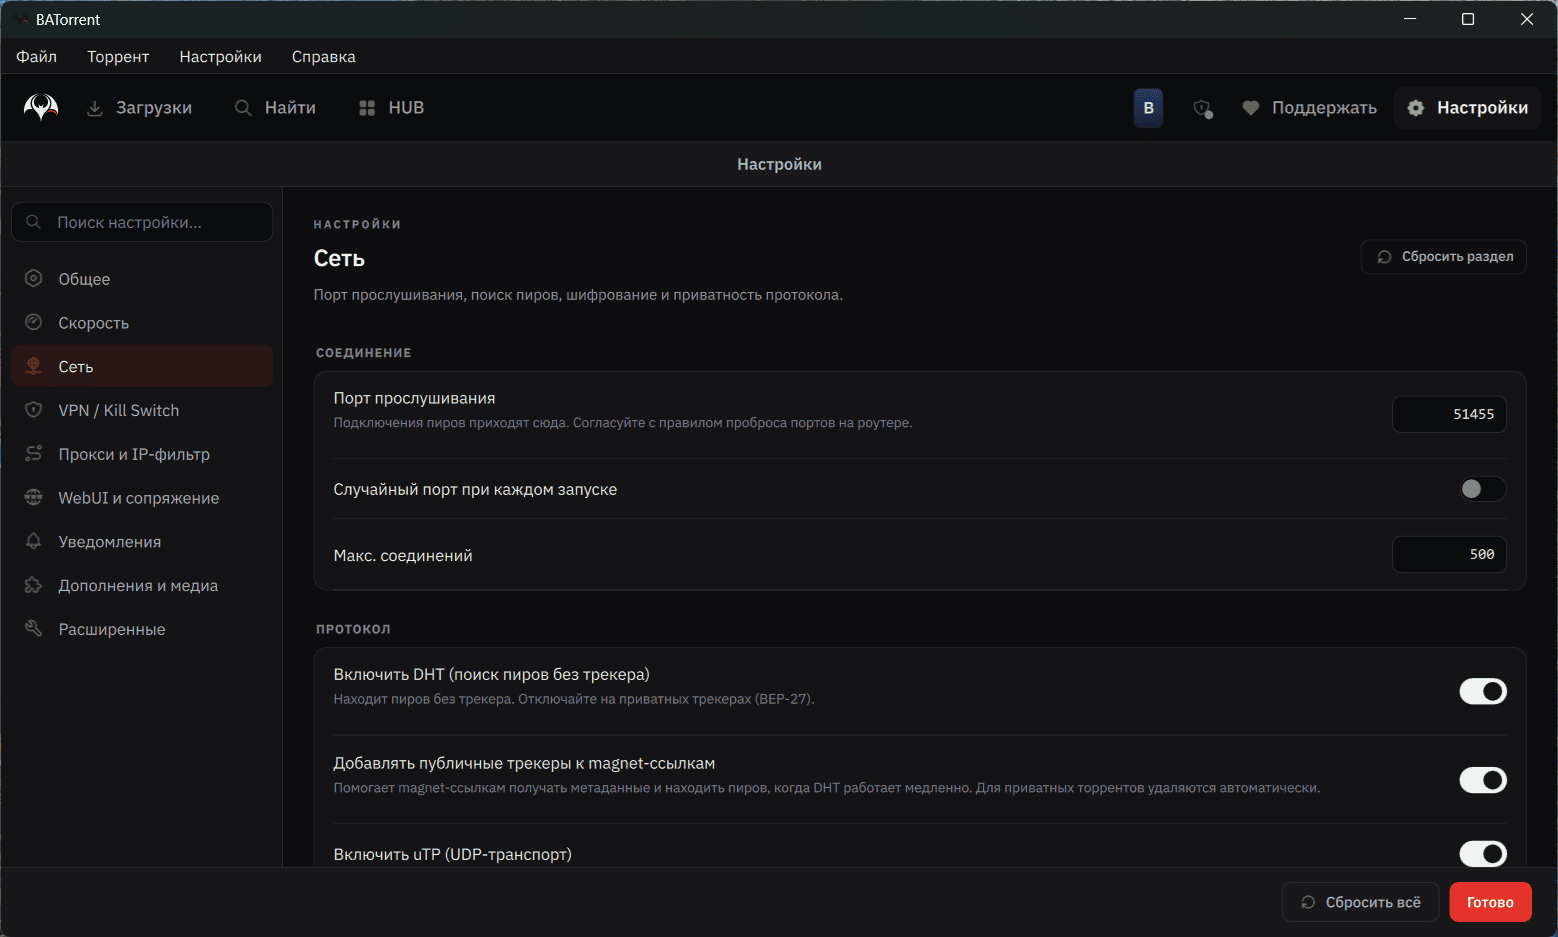Open Дополнения и медиа settings section
Viewport: 1558px width, 937px height.
pos(142,585)
